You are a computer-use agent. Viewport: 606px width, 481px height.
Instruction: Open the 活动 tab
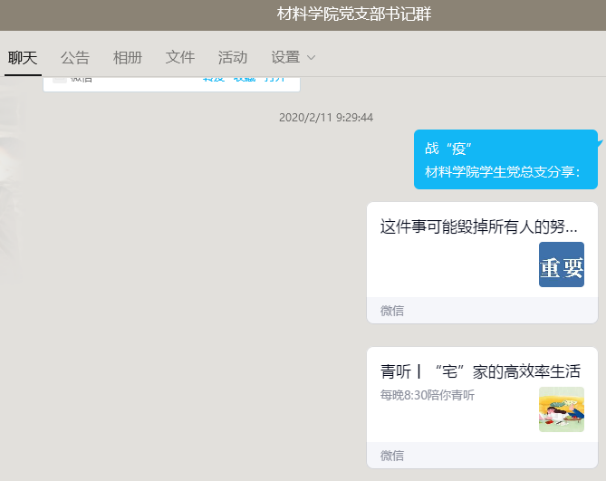click(232, 57)
